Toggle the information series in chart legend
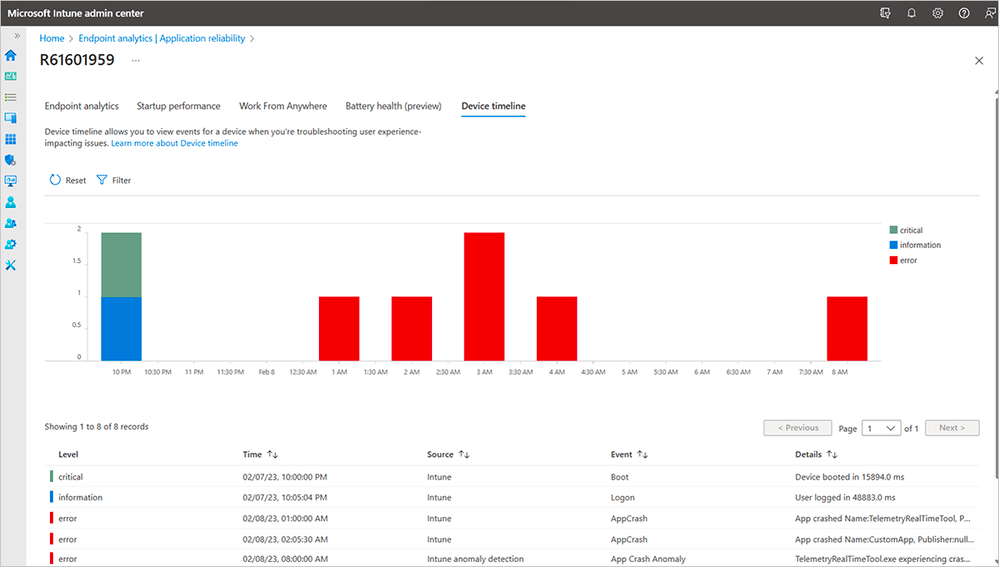The height and width of the screenshot is (567, 999). [x=914, y=245]
